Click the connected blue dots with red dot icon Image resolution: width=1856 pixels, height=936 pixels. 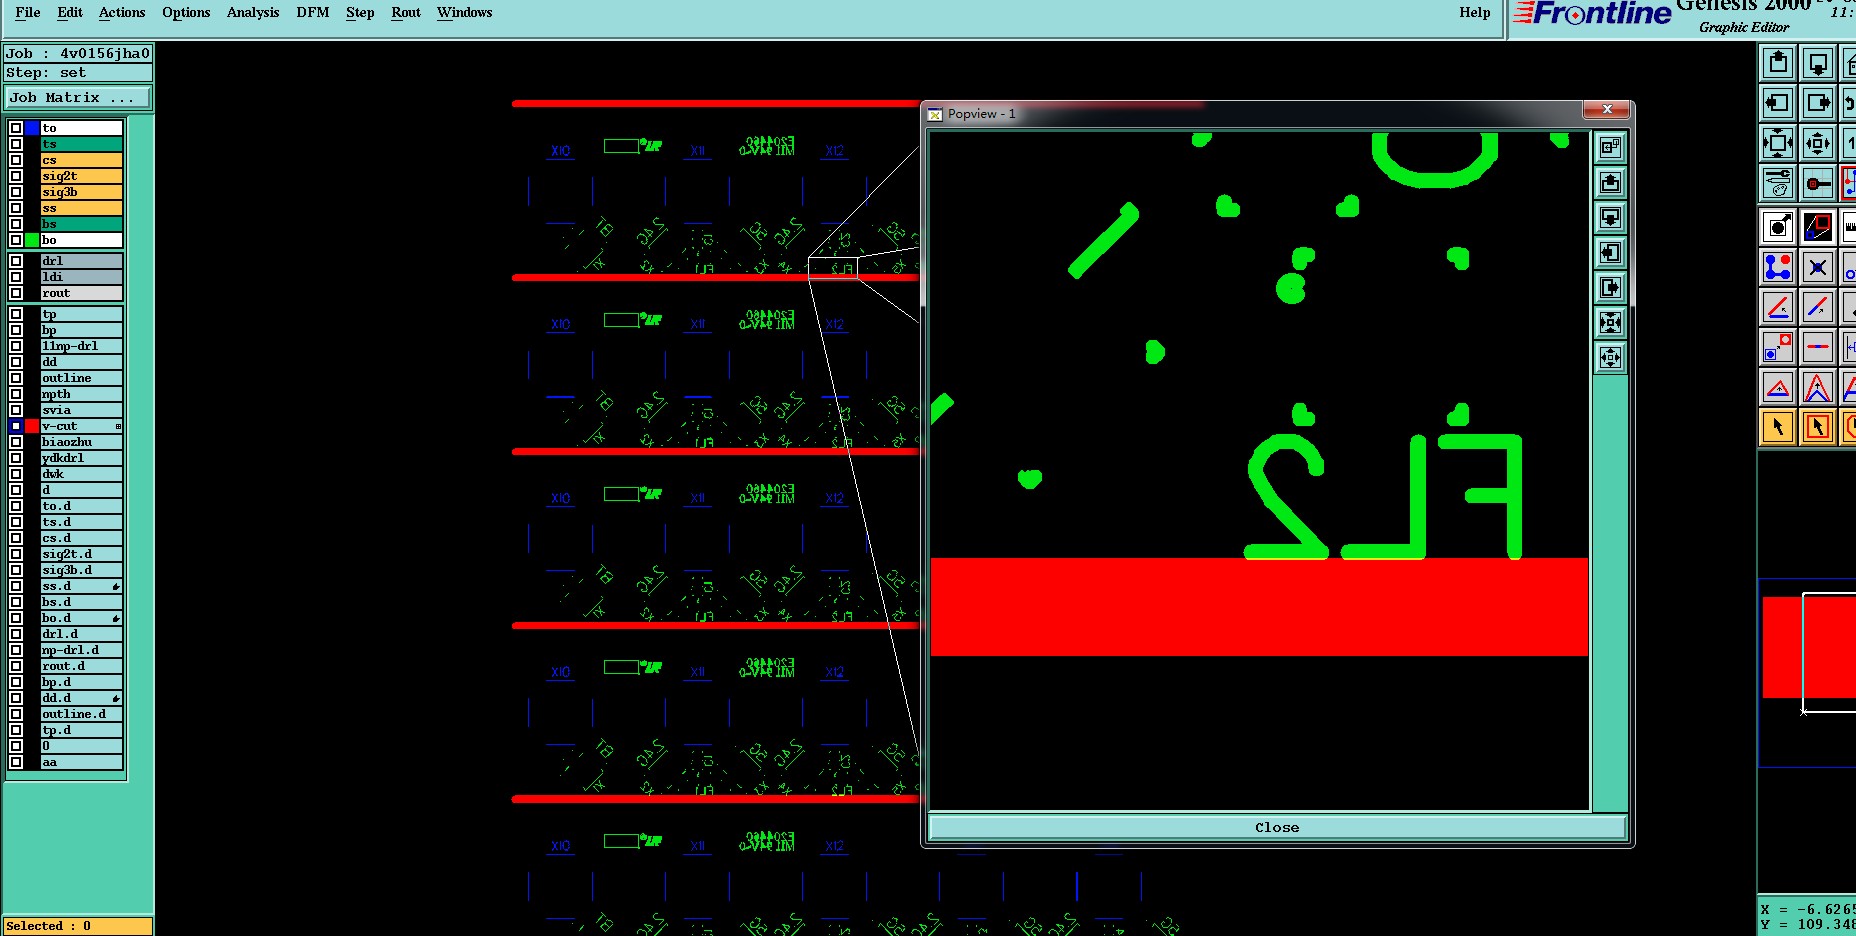point(1778,267)
